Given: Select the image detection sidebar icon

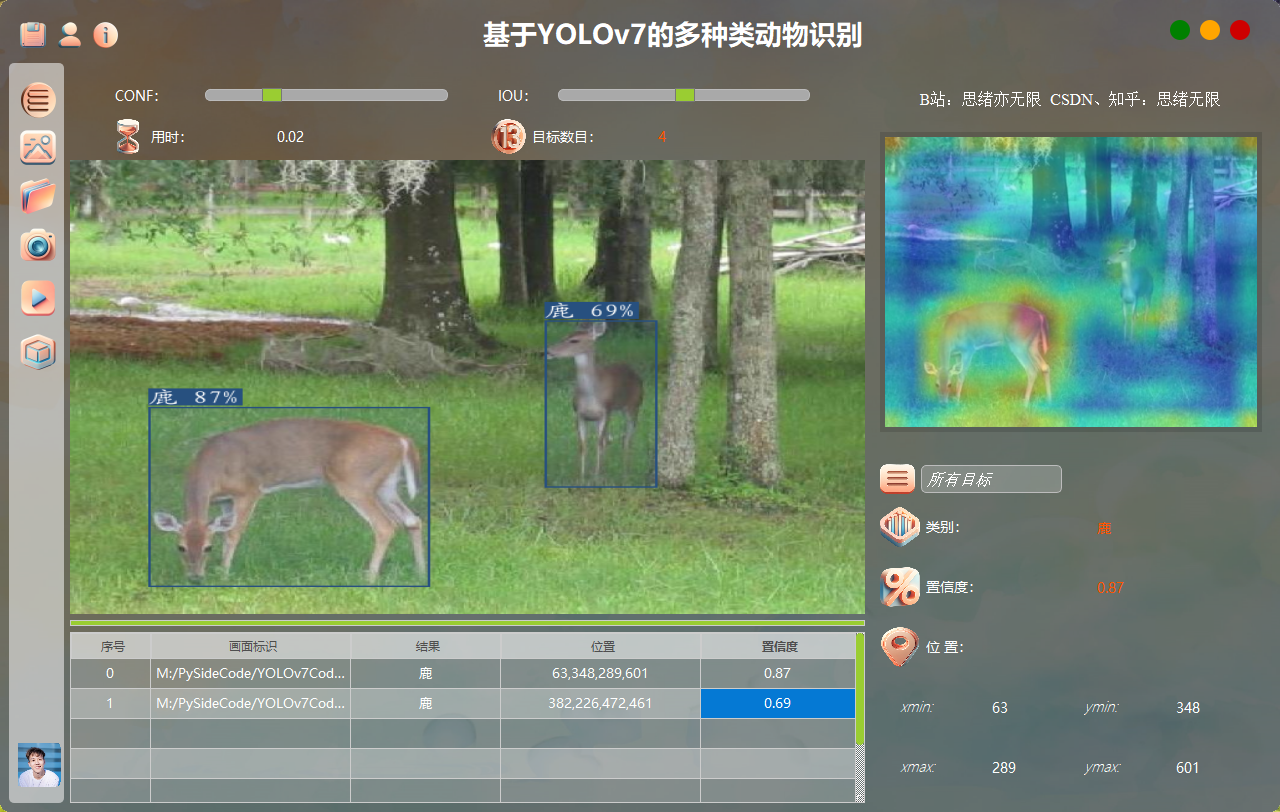Looking at the screenshot, I should (x=38, y=147).
